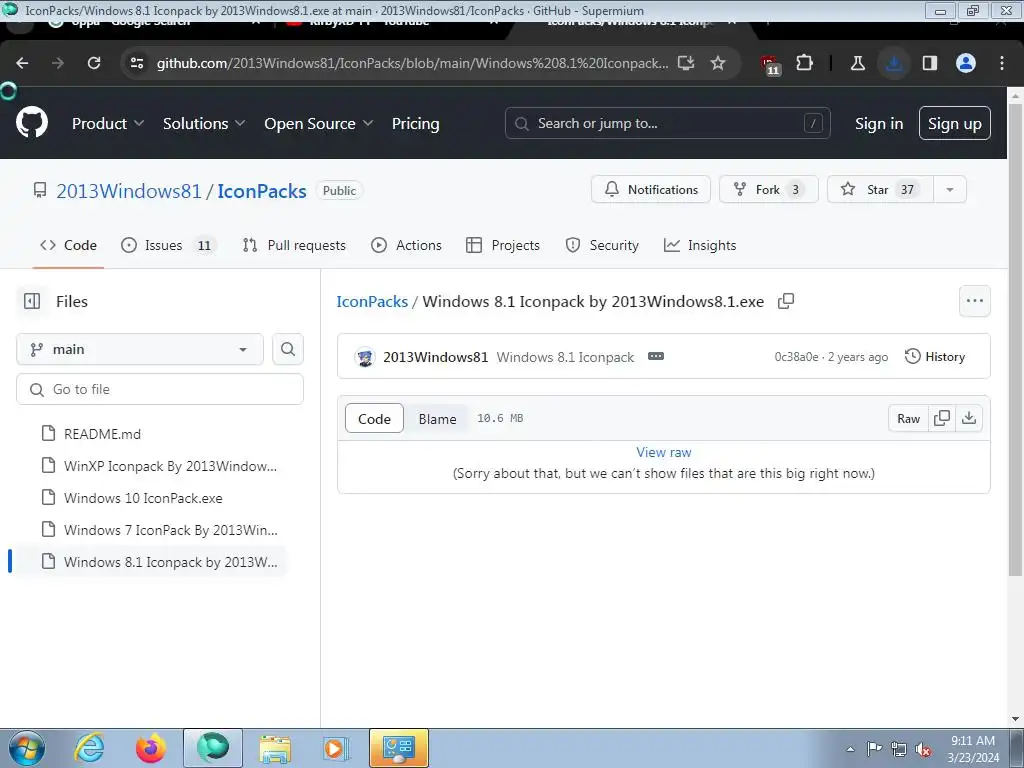Viewport: 1024px width, 768px height.
Task: Switch to the Issues tab
Action: (168, 245)
